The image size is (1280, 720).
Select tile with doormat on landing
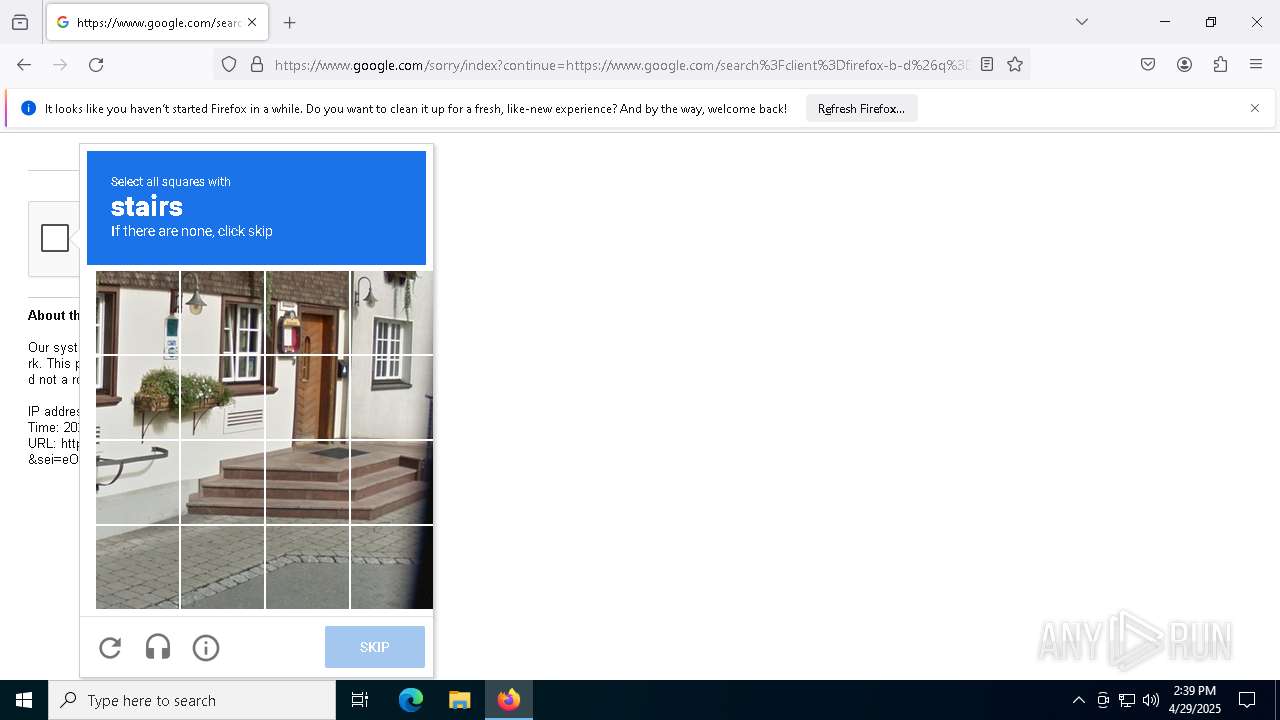pyautogui.click(x=307, y=482)
